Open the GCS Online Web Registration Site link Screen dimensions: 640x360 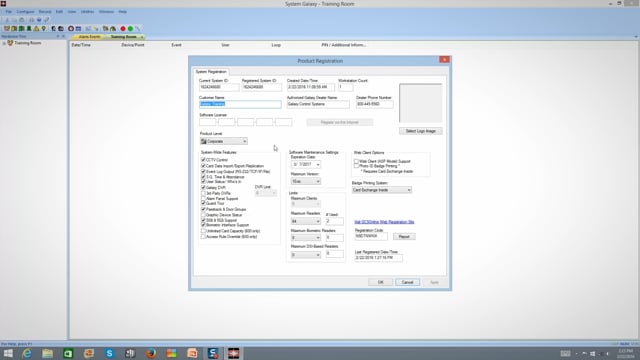[384, 222]
